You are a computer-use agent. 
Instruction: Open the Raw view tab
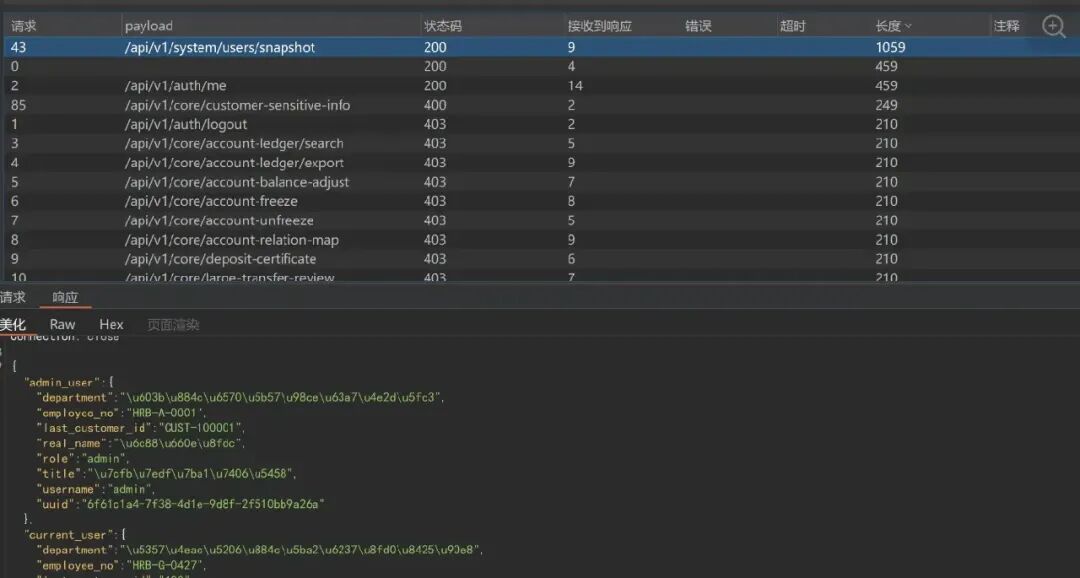pyautogui.click(x=62, y=324)
